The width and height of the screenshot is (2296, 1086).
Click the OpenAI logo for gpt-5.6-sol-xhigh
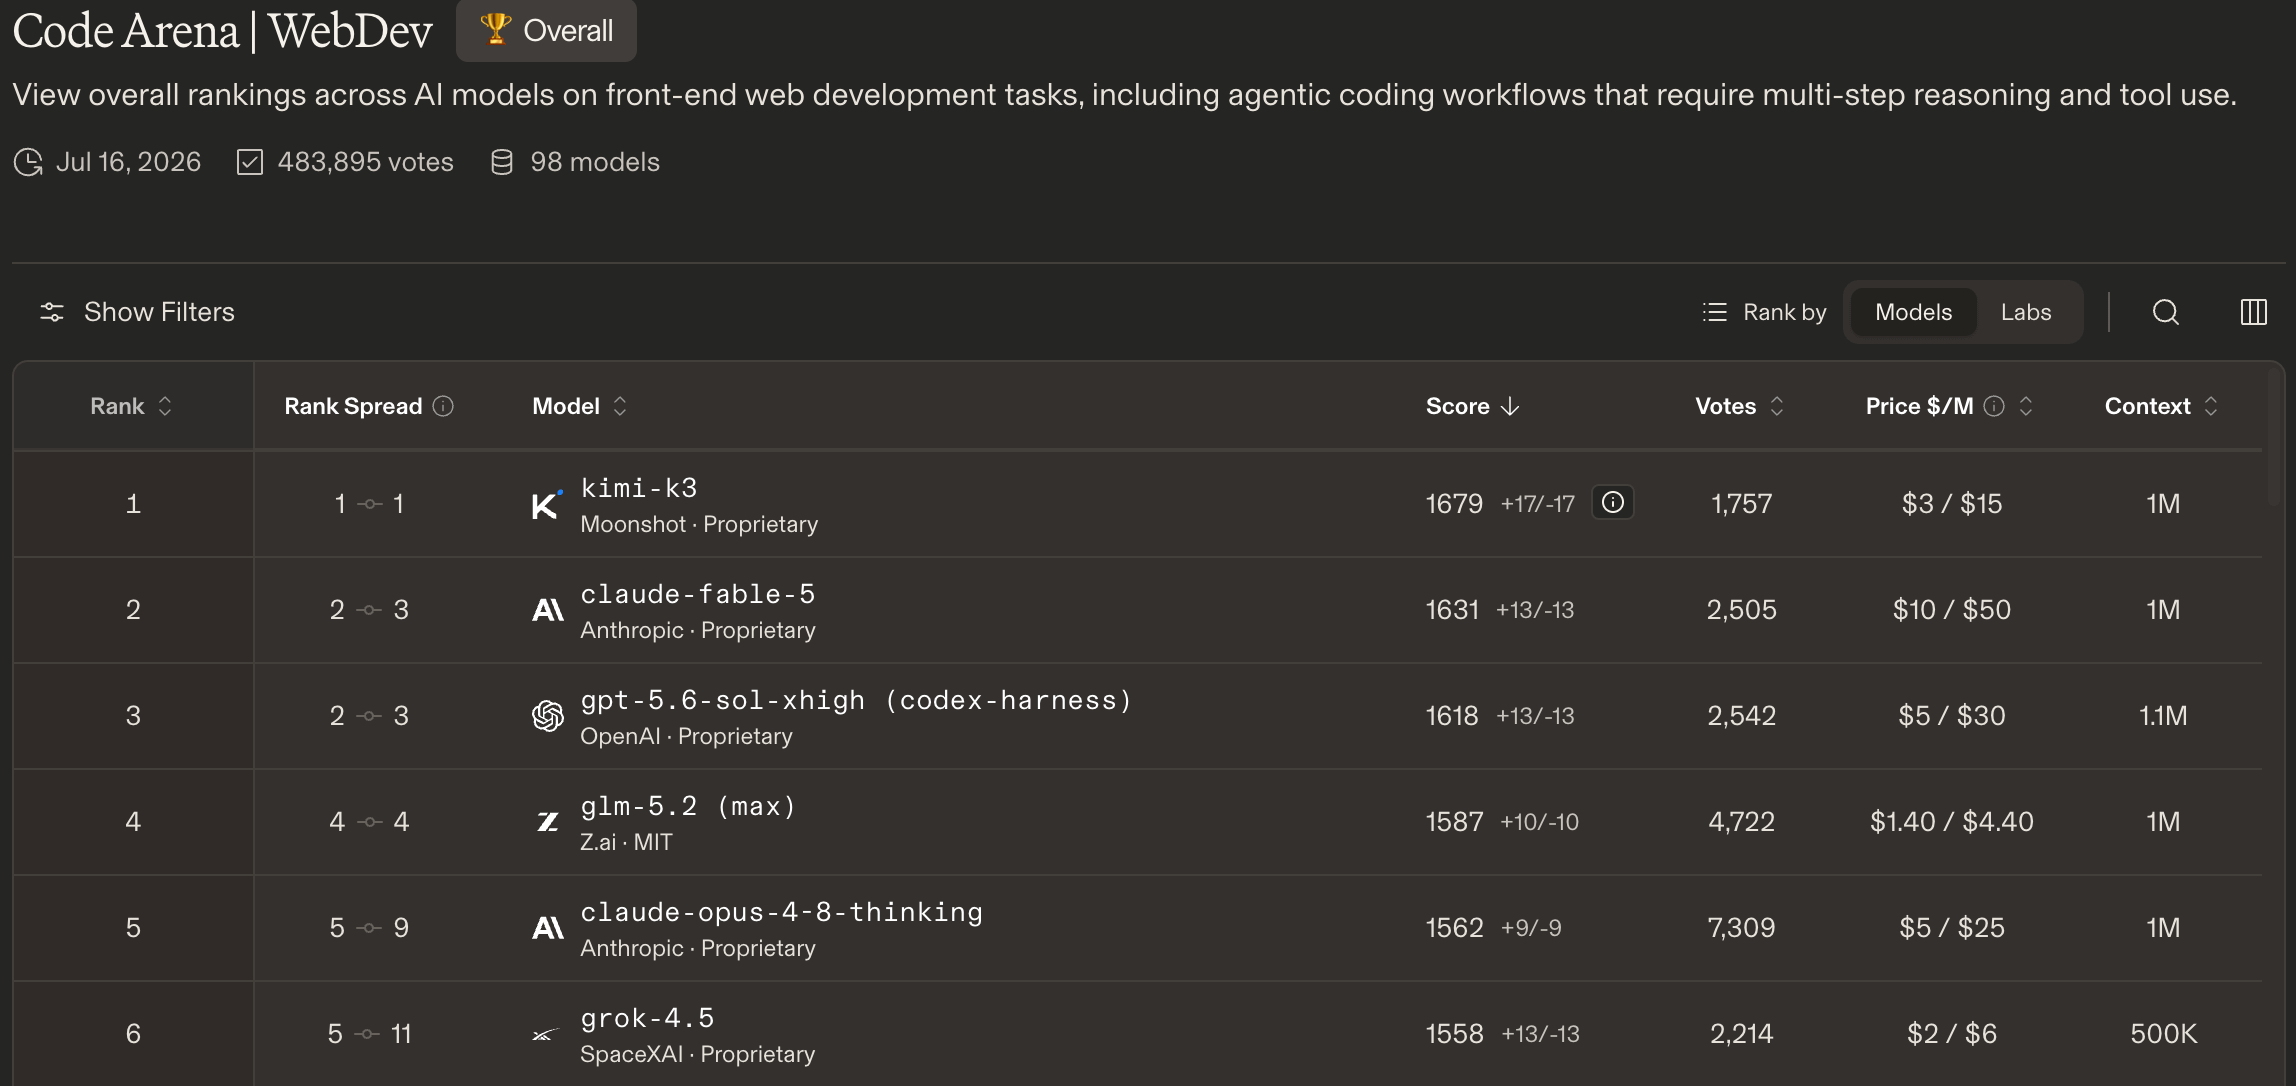click(548, 716)
